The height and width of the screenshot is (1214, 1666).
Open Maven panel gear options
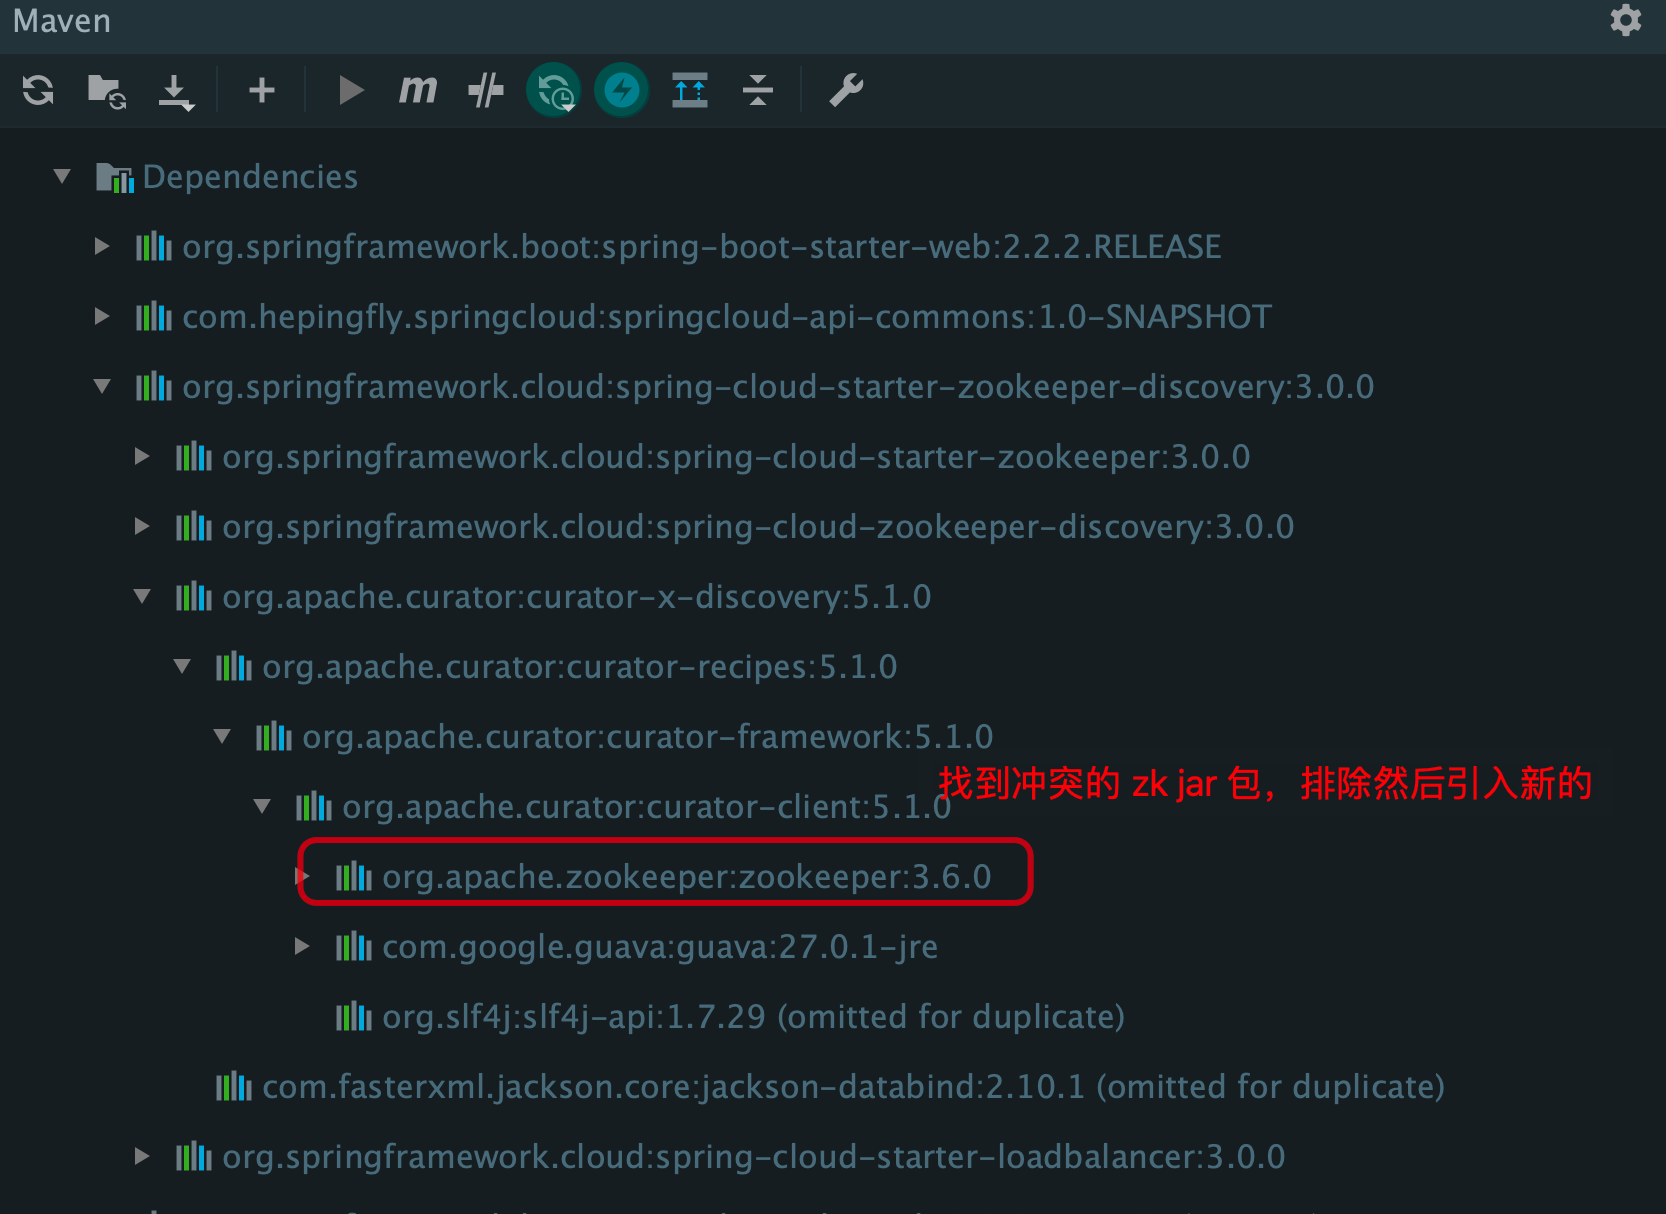click(1626, 20)
